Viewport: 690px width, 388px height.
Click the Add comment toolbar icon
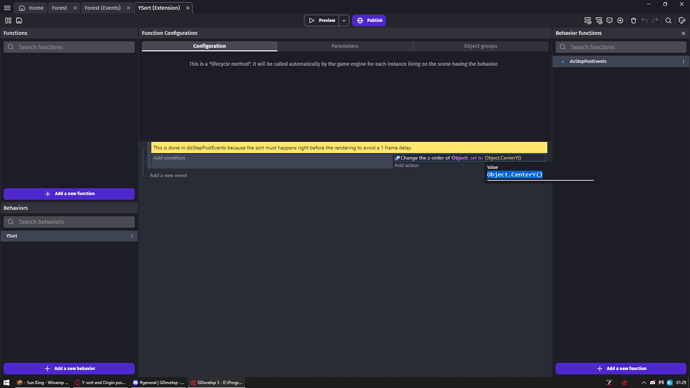point(609,20)
